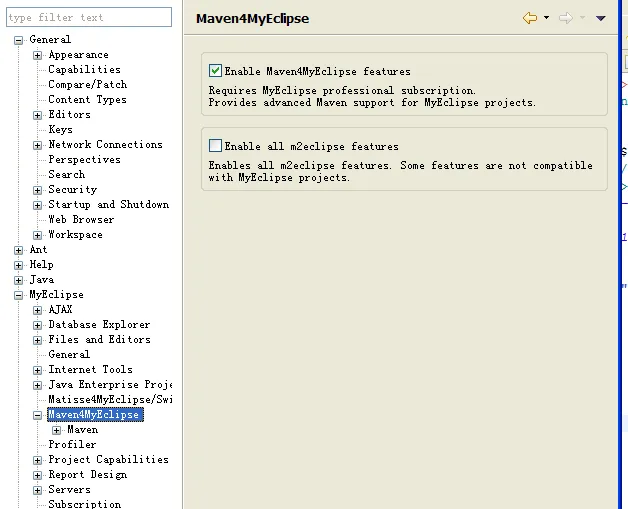The height and width of the screenshot is (509, 628).
Task: Select the Database Explorer label
Action: point(99,324)
